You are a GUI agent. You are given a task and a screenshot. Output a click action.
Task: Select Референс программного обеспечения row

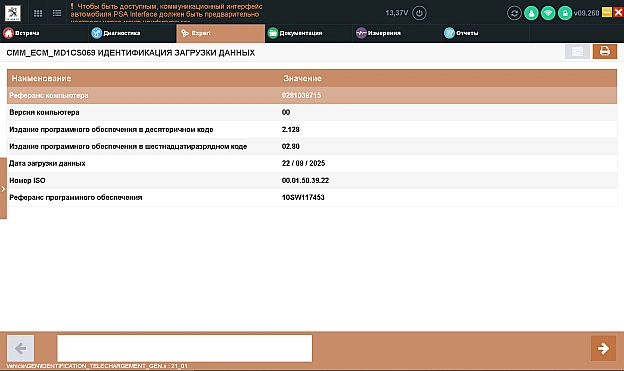[312, 197]
